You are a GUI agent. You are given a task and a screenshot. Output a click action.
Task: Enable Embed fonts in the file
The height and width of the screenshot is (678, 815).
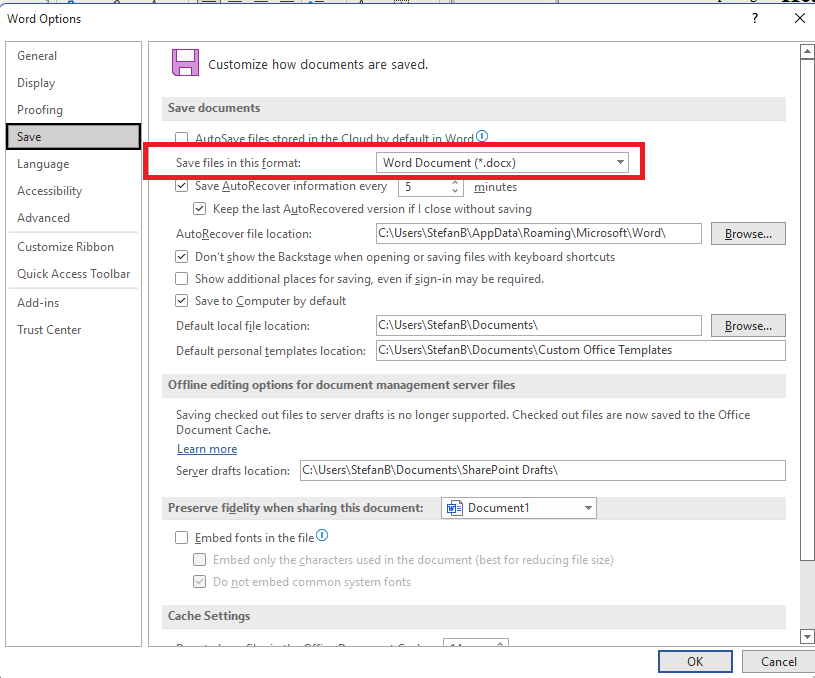pyautogui.click(x=181, y=538)
